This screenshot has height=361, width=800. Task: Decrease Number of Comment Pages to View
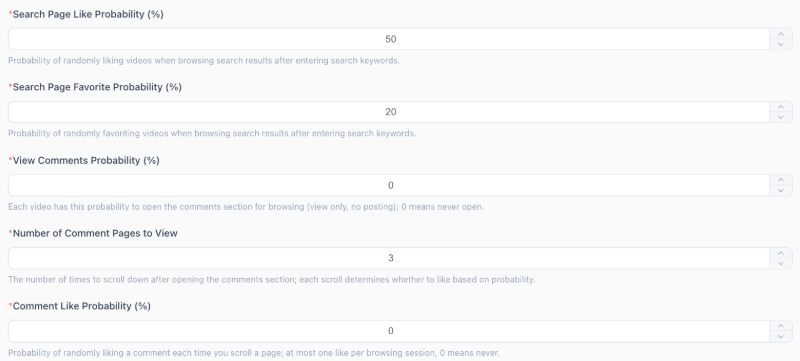pos(781,264)
